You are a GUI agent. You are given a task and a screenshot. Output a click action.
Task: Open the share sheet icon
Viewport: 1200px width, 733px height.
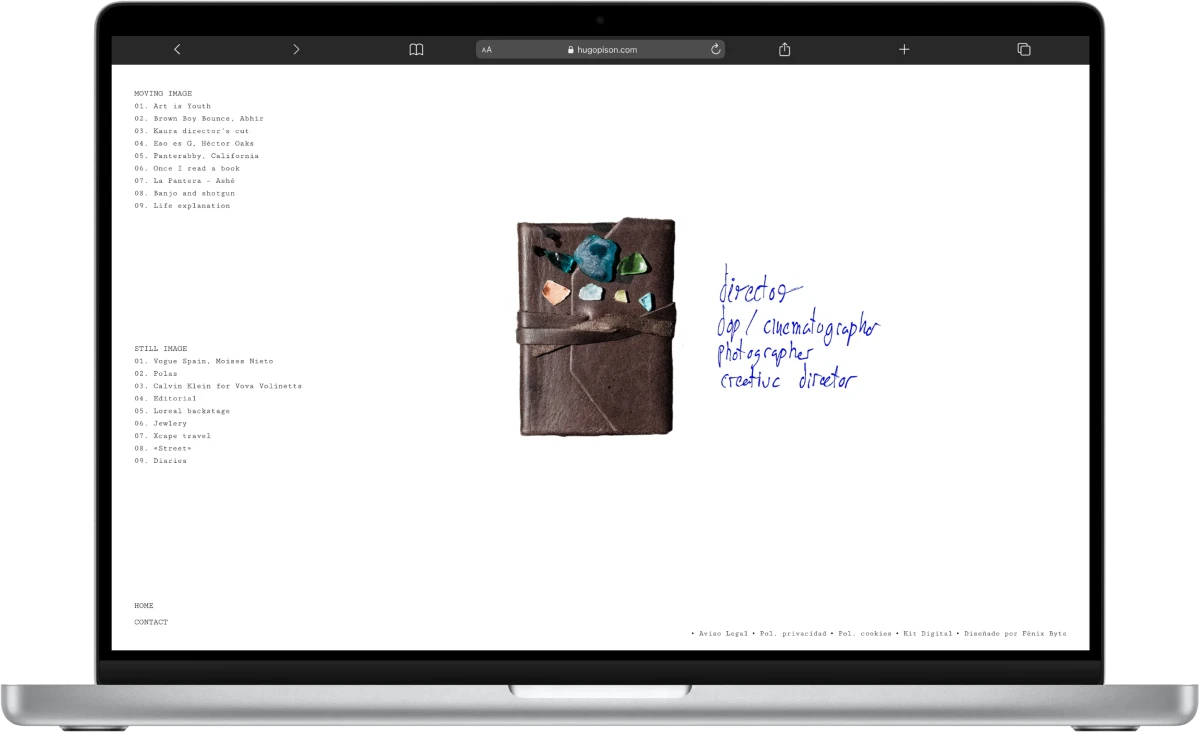tap(785, 49)
